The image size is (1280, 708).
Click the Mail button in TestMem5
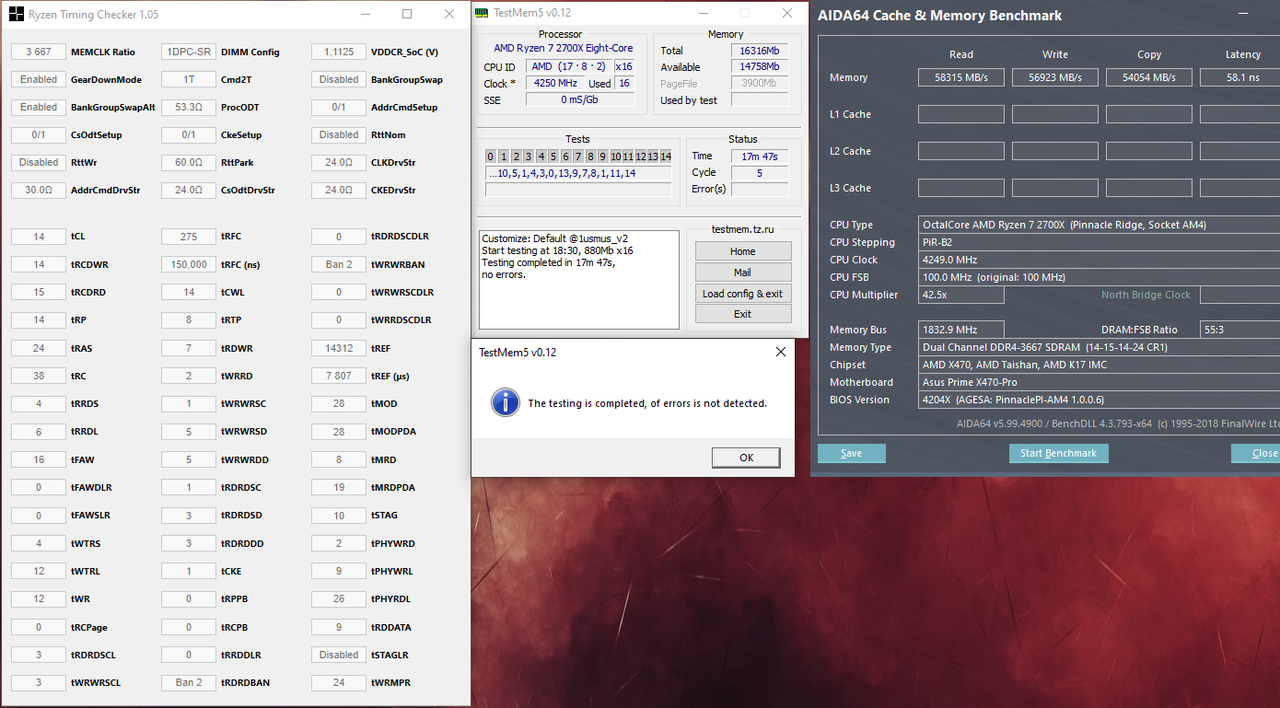tap(743, 272)
